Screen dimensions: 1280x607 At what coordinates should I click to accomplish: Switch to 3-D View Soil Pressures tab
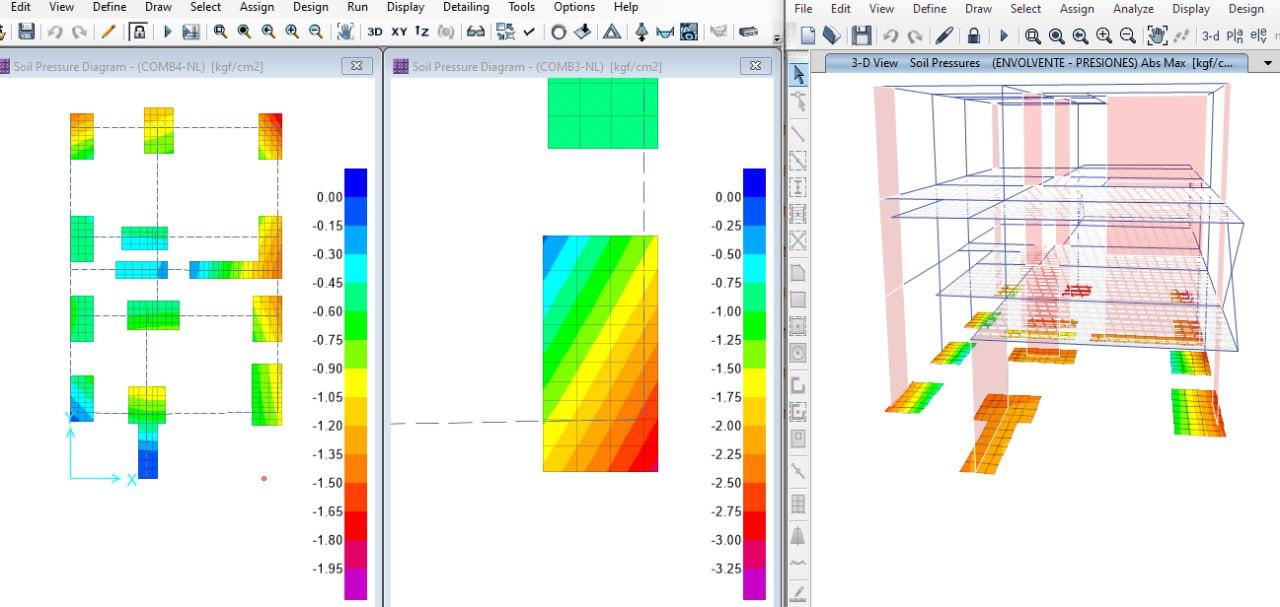(1040, 62)
